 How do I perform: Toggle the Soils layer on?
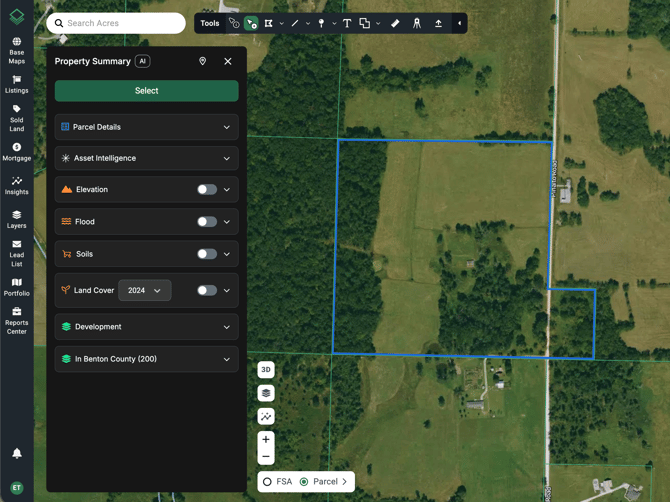206,254
